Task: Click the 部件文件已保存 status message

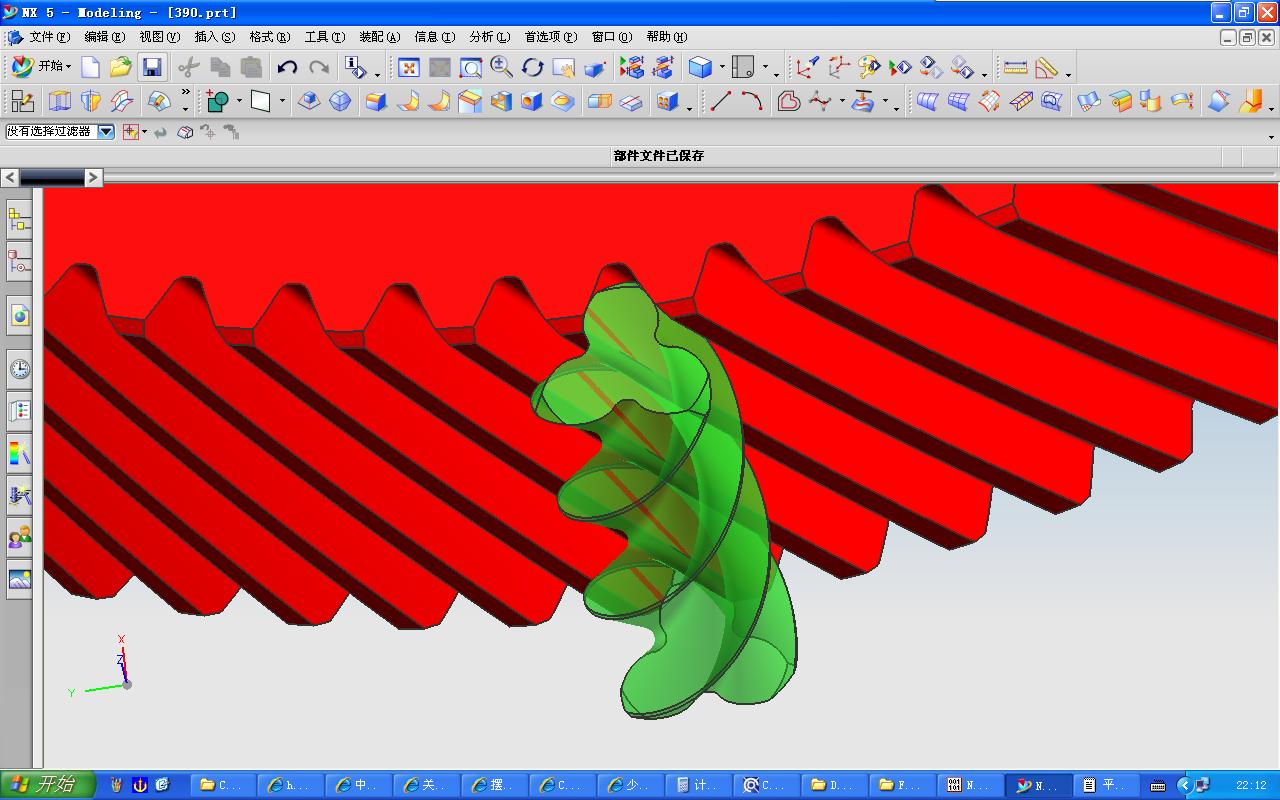Action: click(659, 155)
